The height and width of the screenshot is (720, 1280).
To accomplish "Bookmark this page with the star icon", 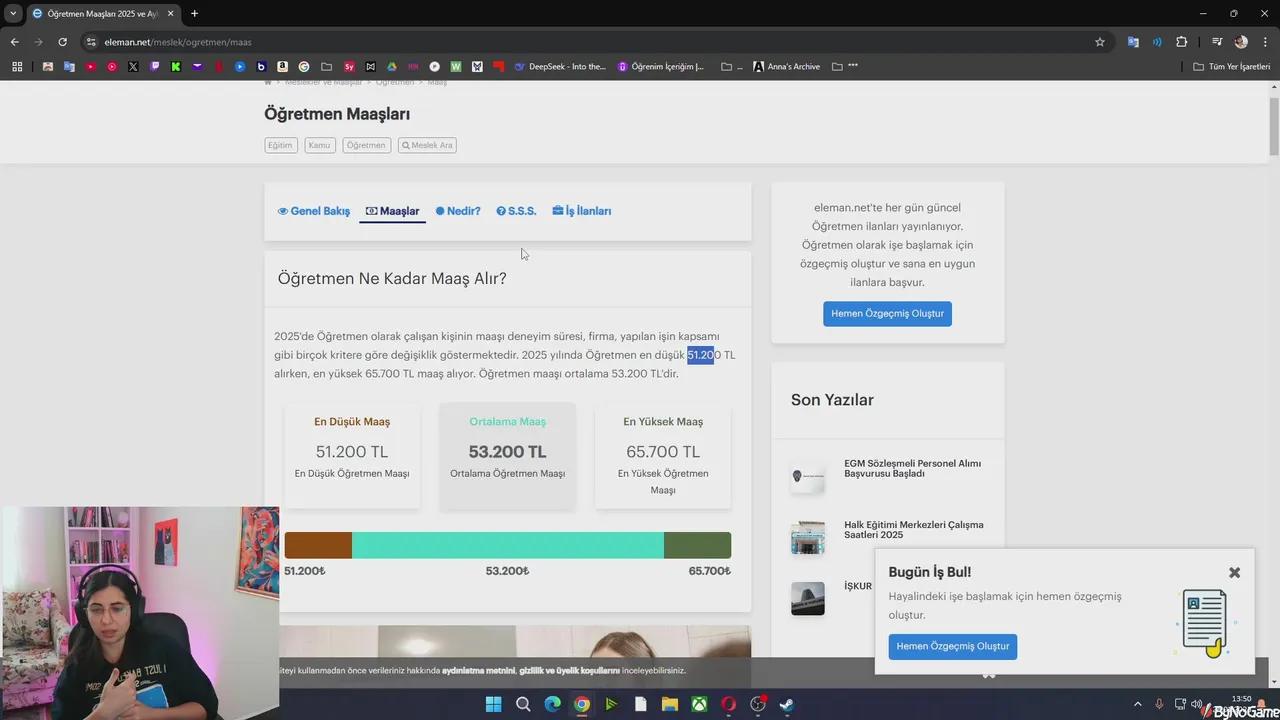I will [1100, 42].
